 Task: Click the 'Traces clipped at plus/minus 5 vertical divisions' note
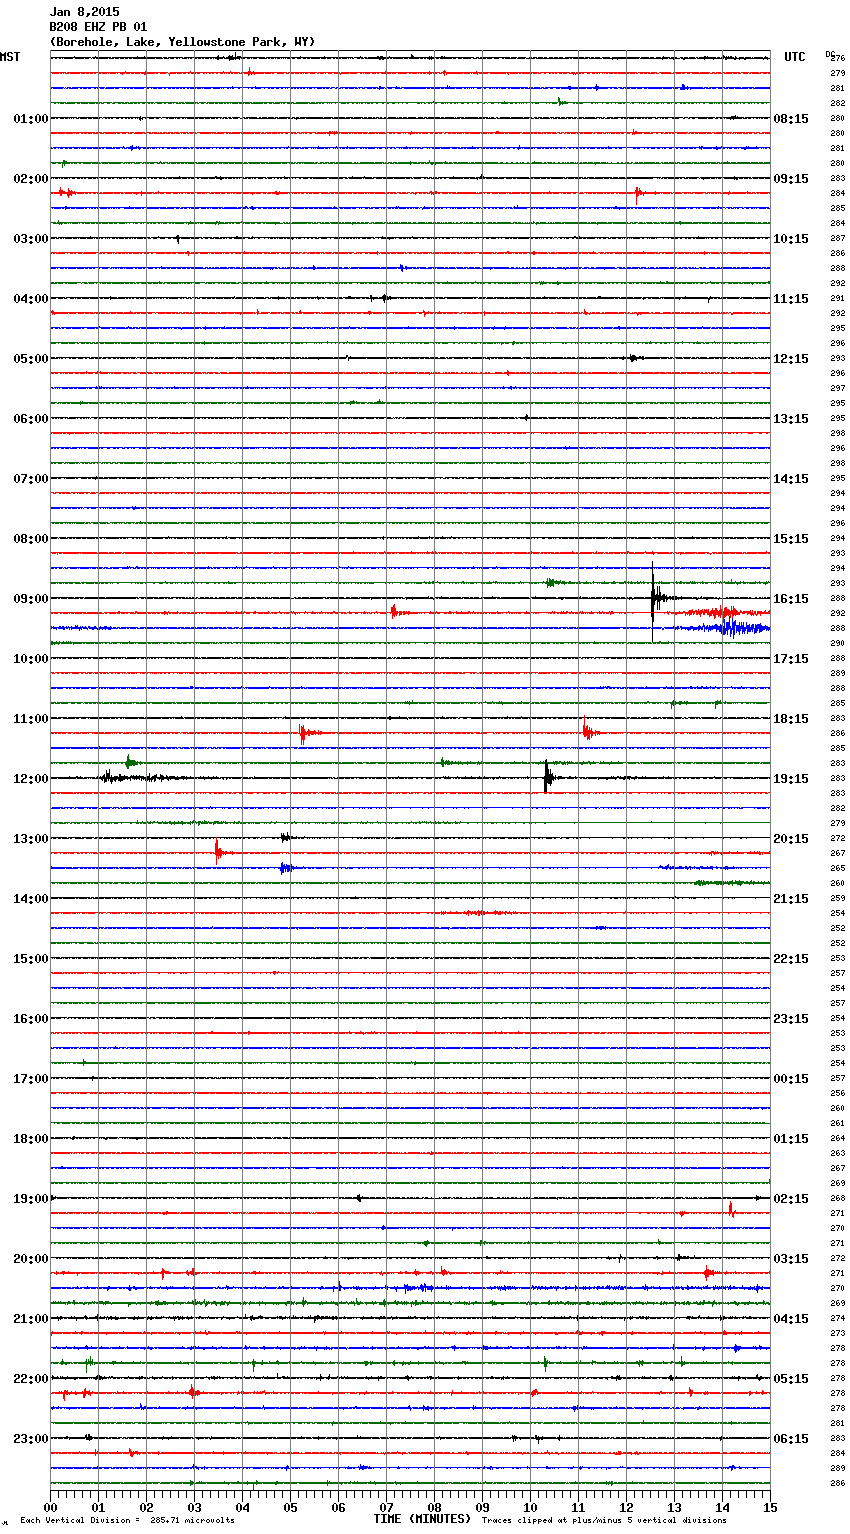click(604, 1521)
